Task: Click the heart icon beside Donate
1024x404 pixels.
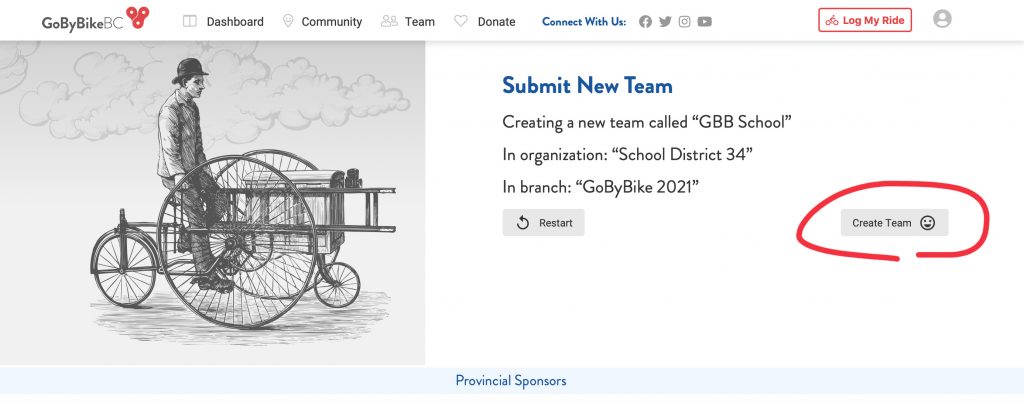Action: [461, 21]
